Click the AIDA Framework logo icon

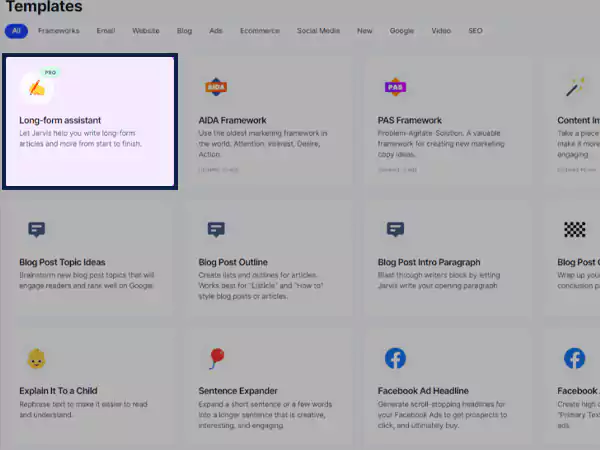pos(215,88)
